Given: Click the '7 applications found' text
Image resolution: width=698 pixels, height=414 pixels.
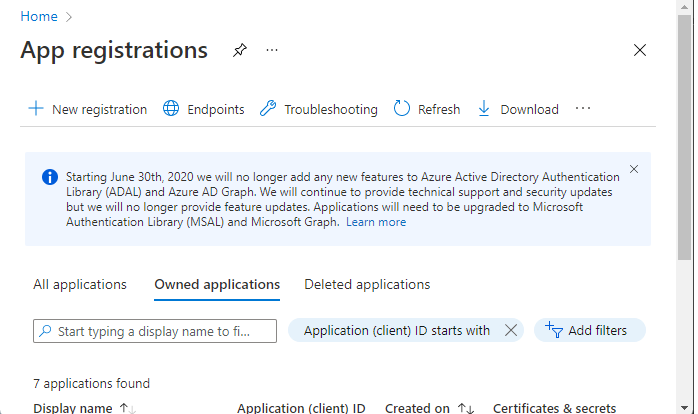Looking at the screenshot, I should point(92,384).
